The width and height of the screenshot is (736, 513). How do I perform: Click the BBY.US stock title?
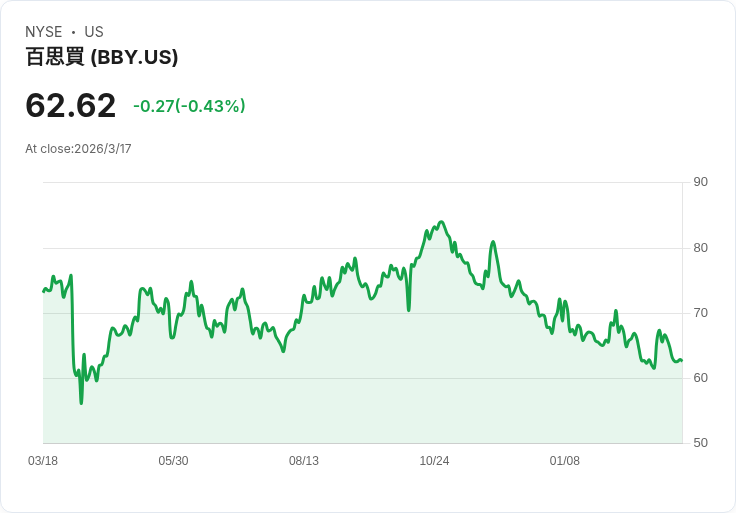[102, 57]
